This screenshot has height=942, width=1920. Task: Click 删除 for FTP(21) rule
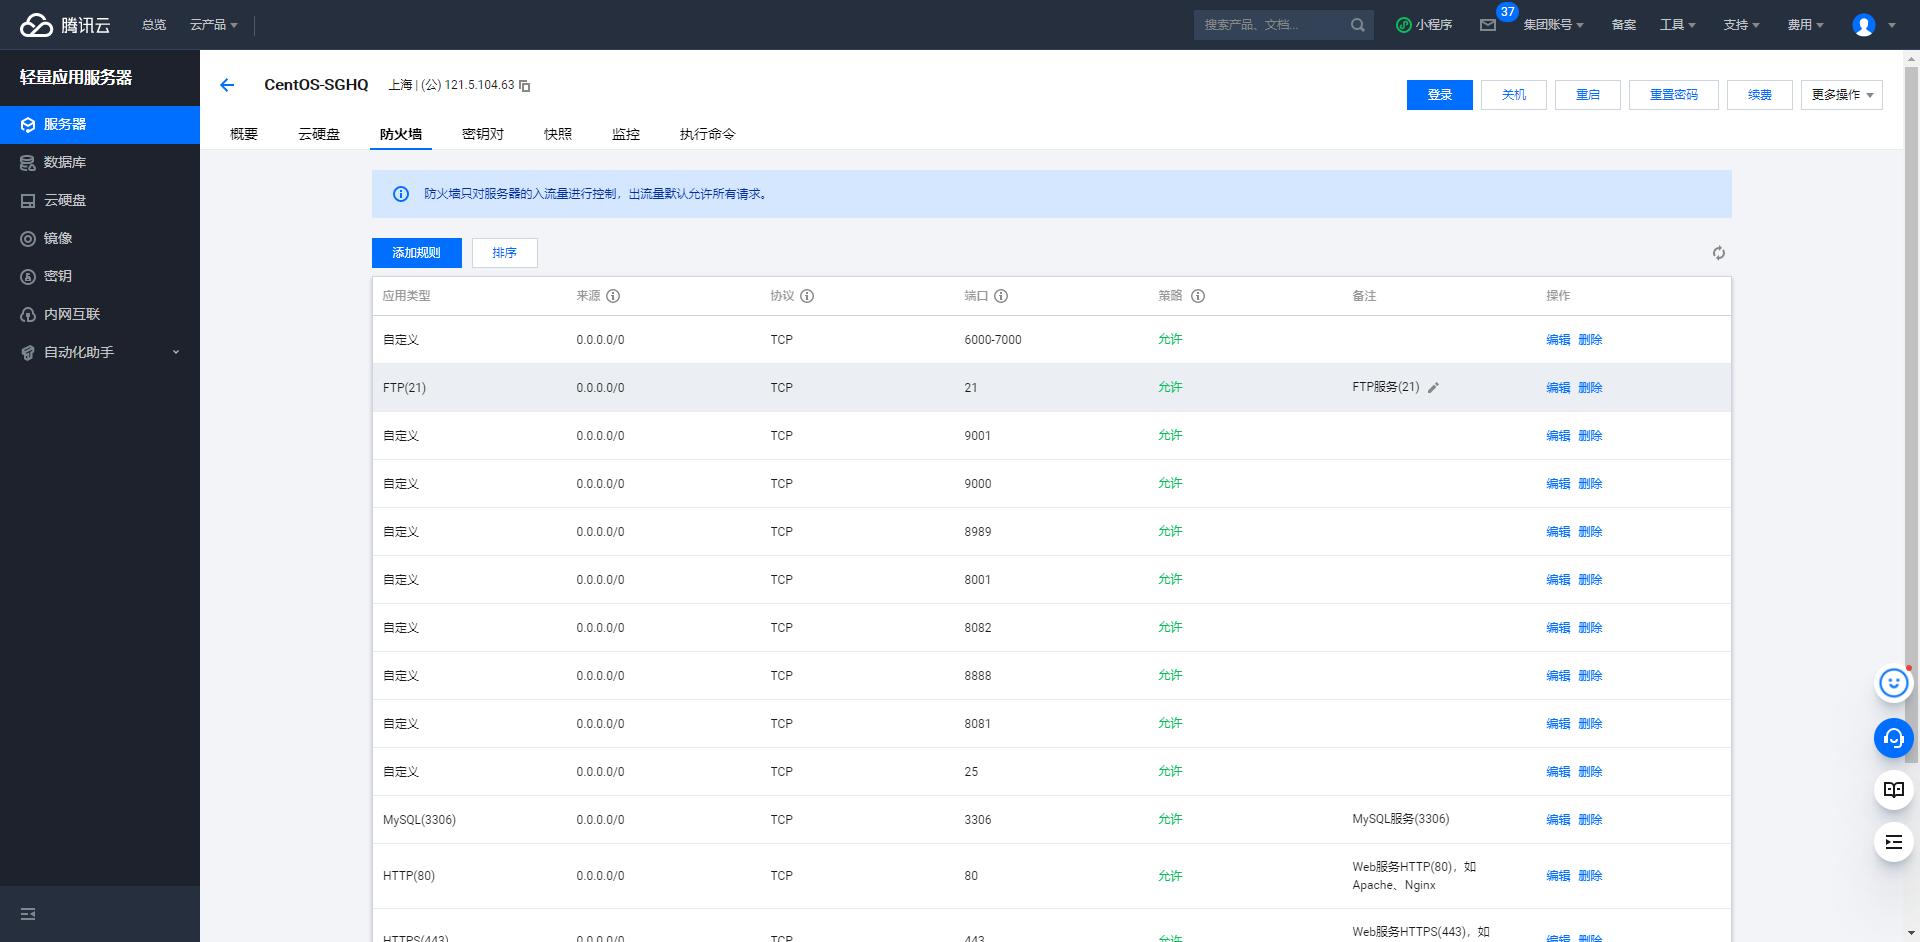point(1590,388)
